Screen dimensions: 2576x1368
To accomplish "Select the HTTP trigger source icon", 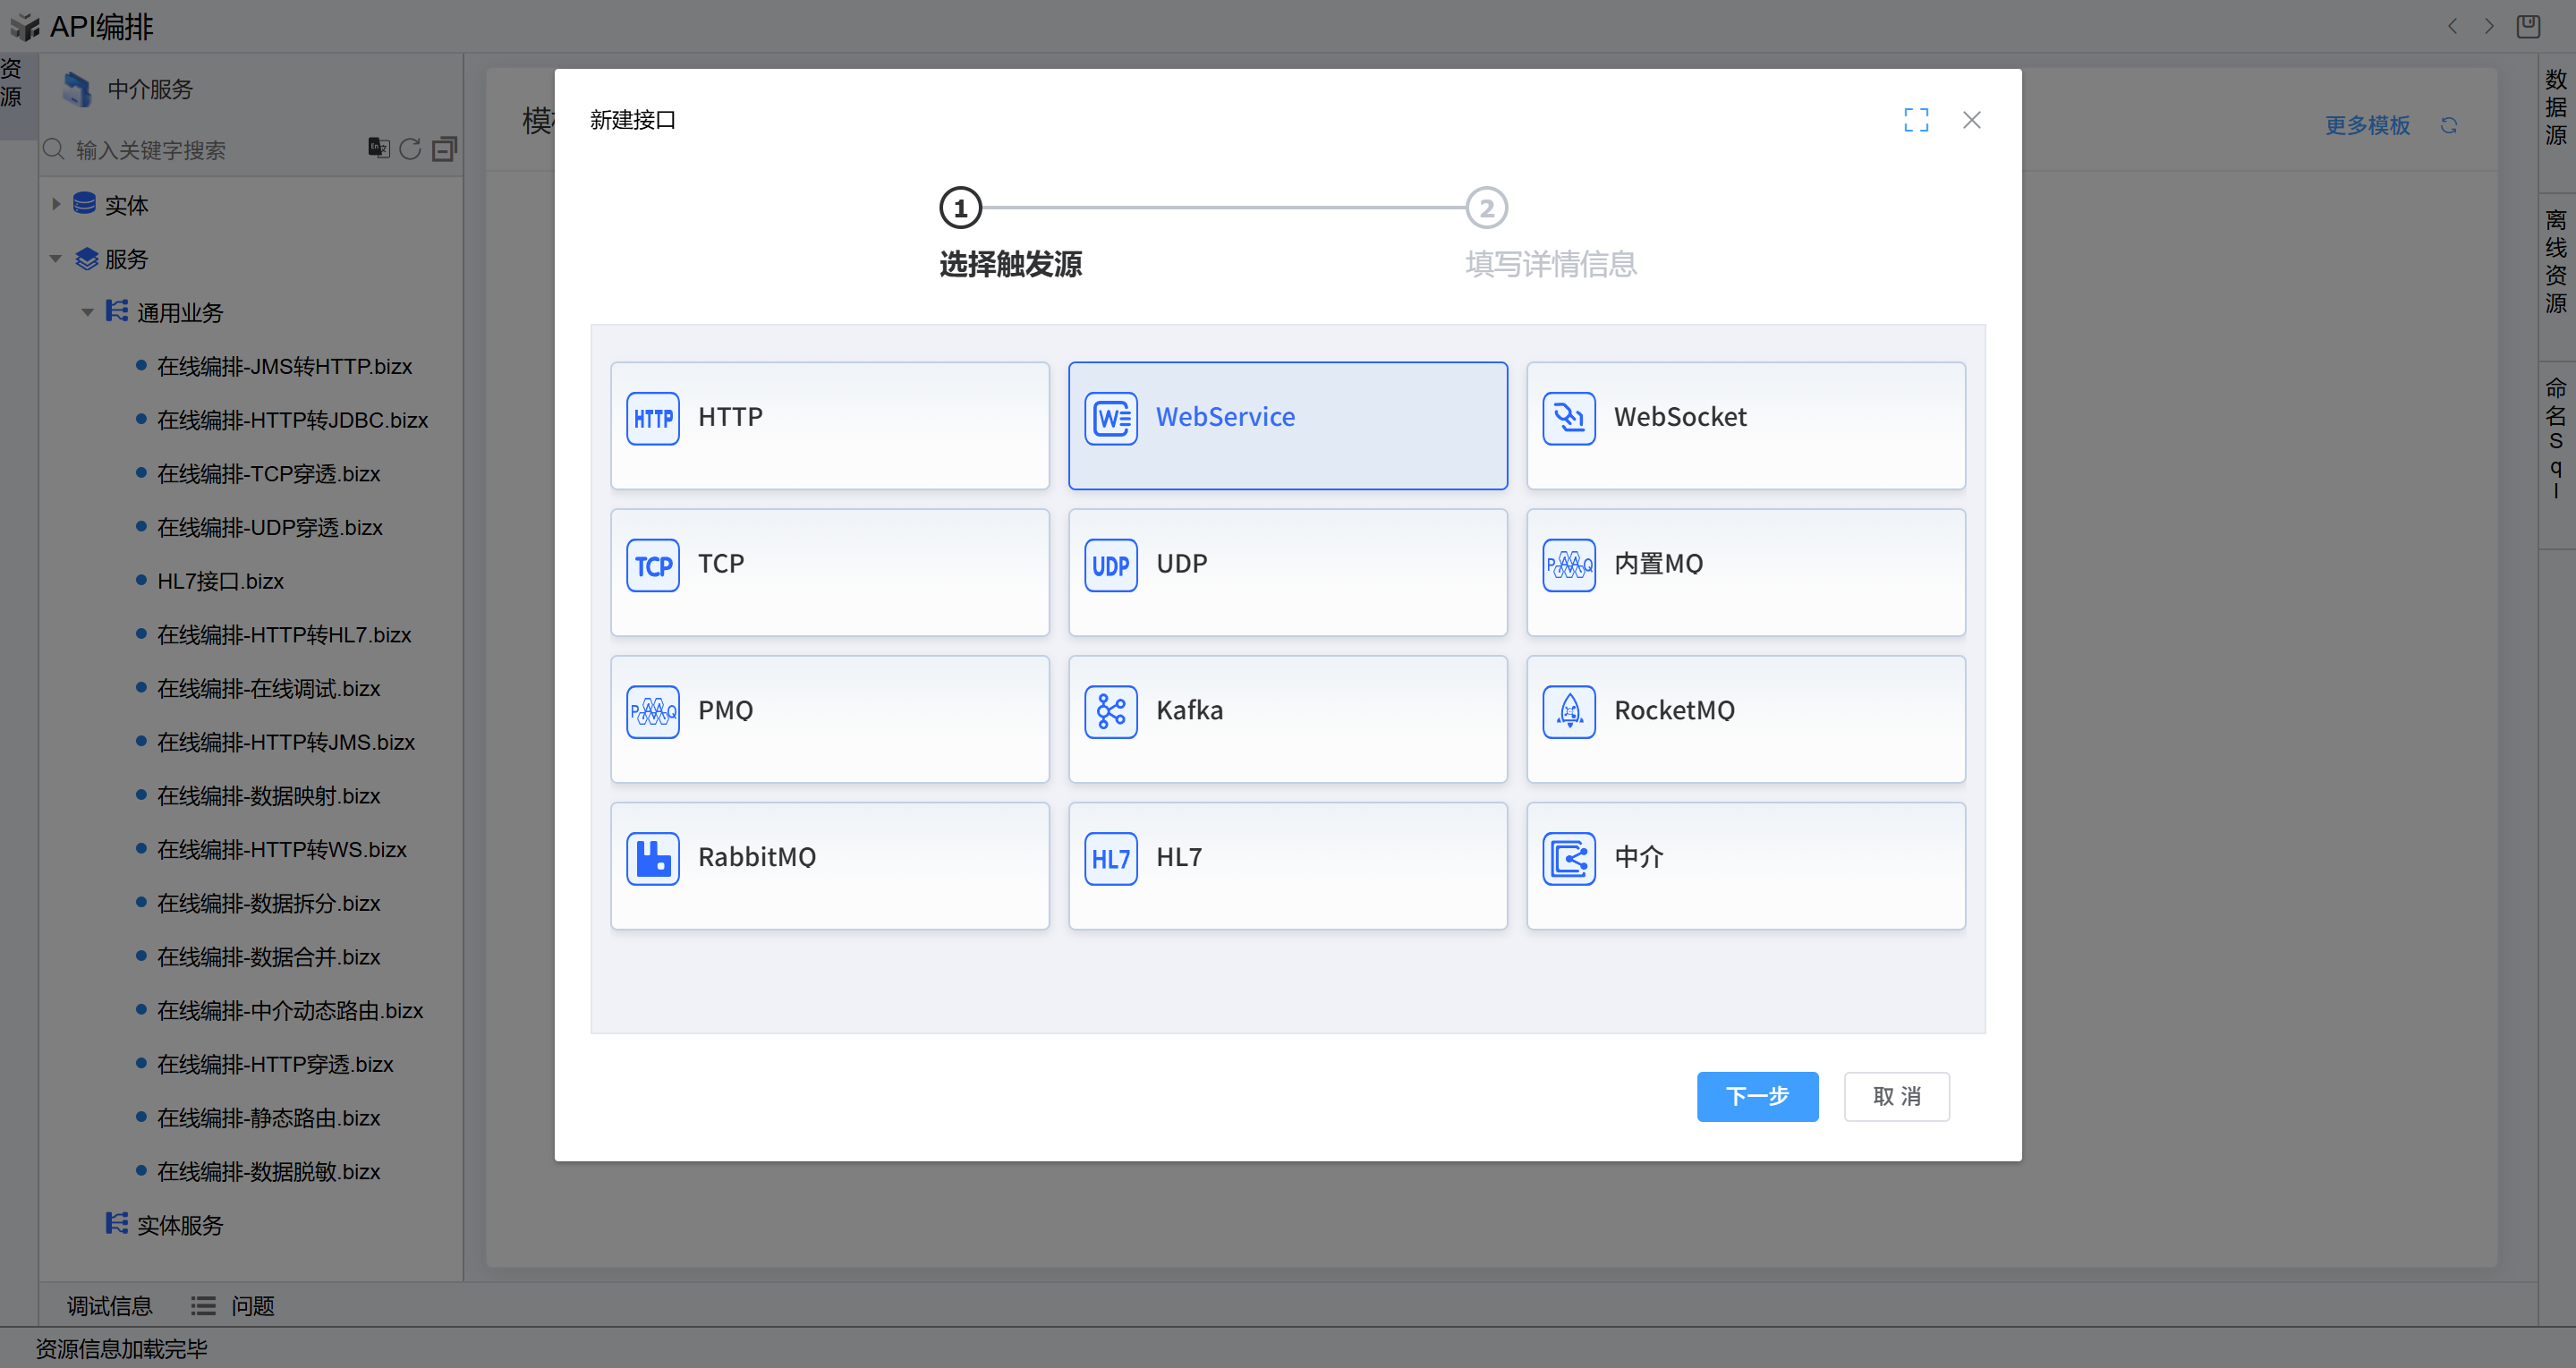I will click(652, 418).
